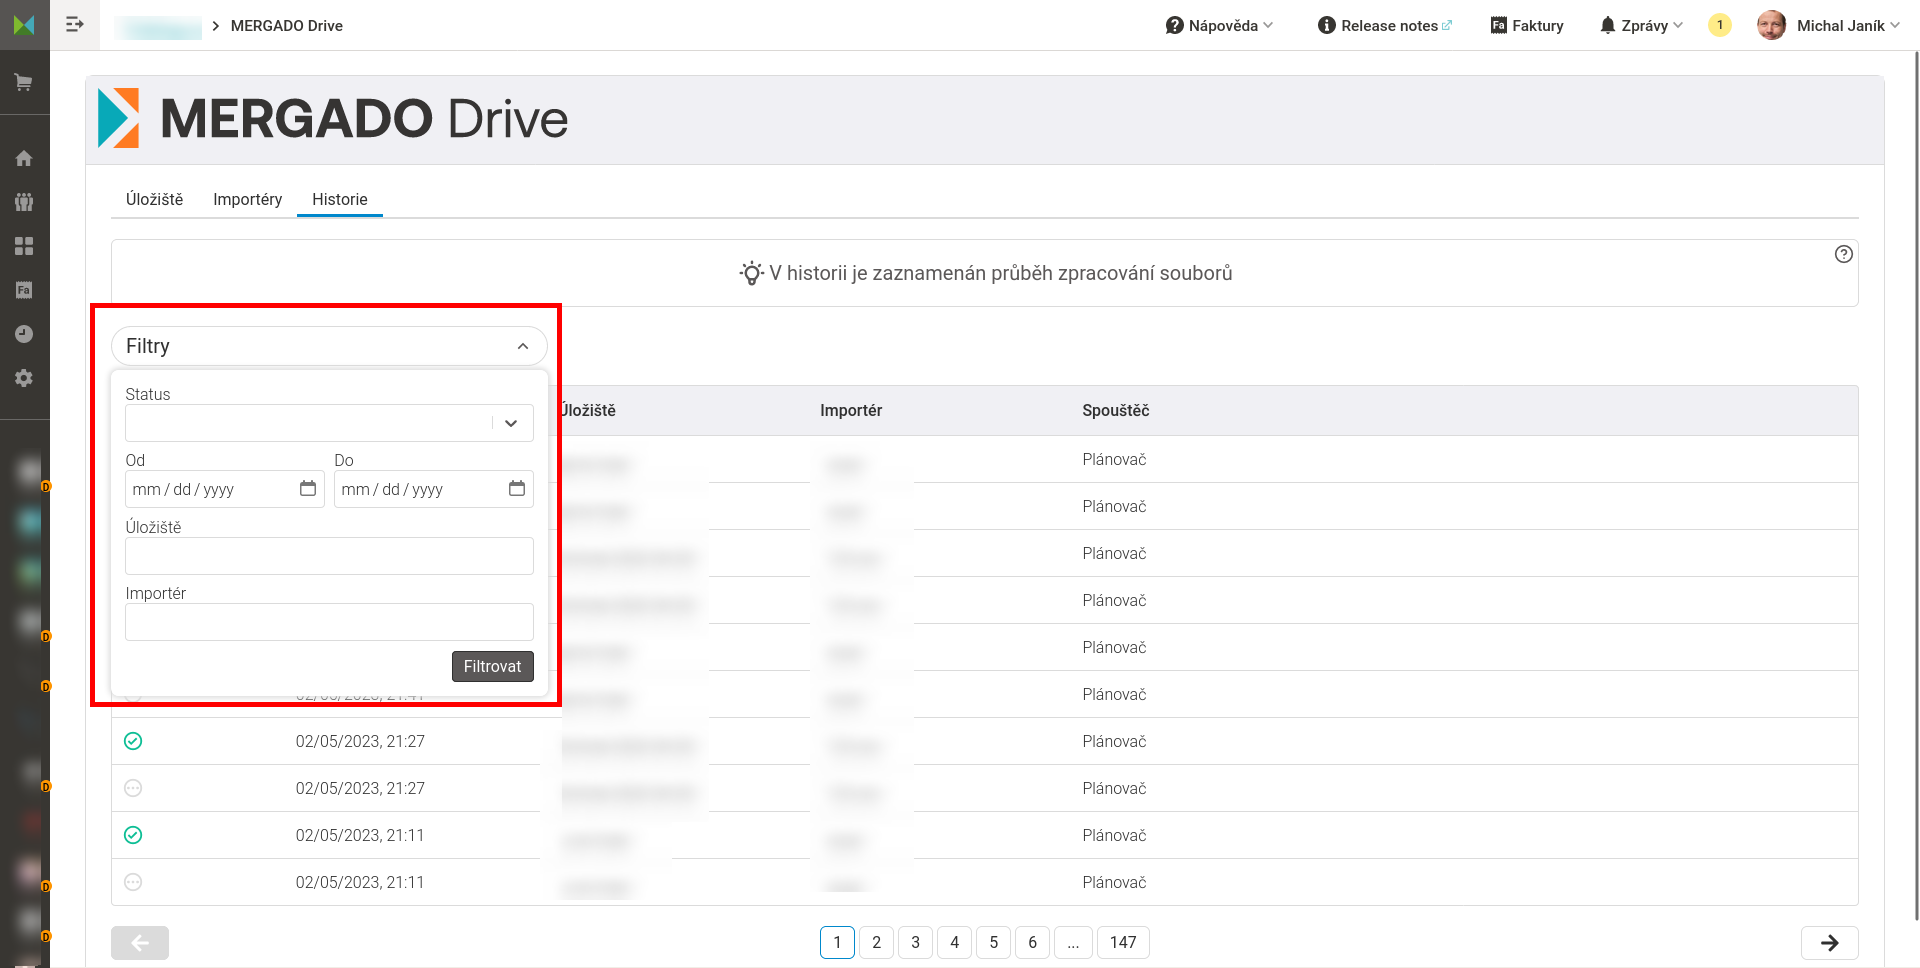The image size is (1920, 968).
Task: Click the MERGADO Drive logo banner
Action: (x=333, y=118)
